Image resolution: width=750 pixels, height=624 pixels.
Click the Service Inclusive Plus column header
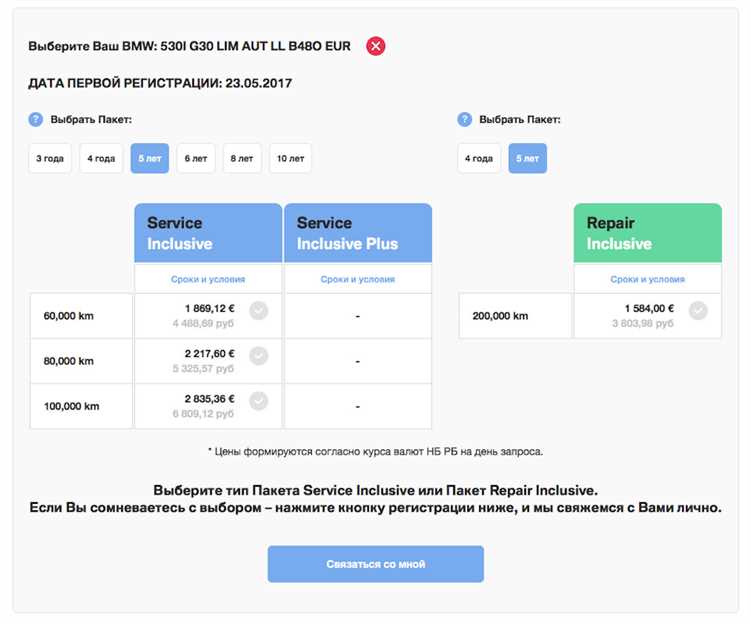tap(358, 233)
